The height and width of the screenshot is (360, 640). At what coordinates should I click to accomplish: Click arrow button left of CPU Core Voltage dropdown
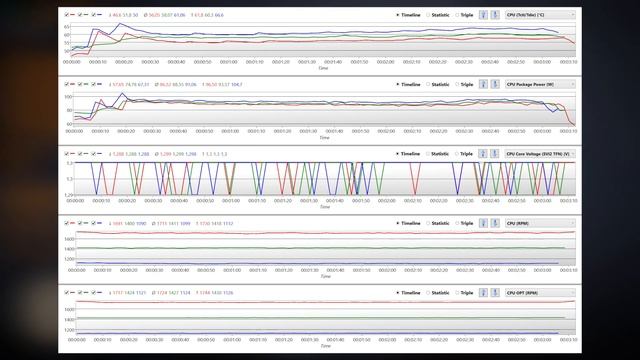coord(494,153)
